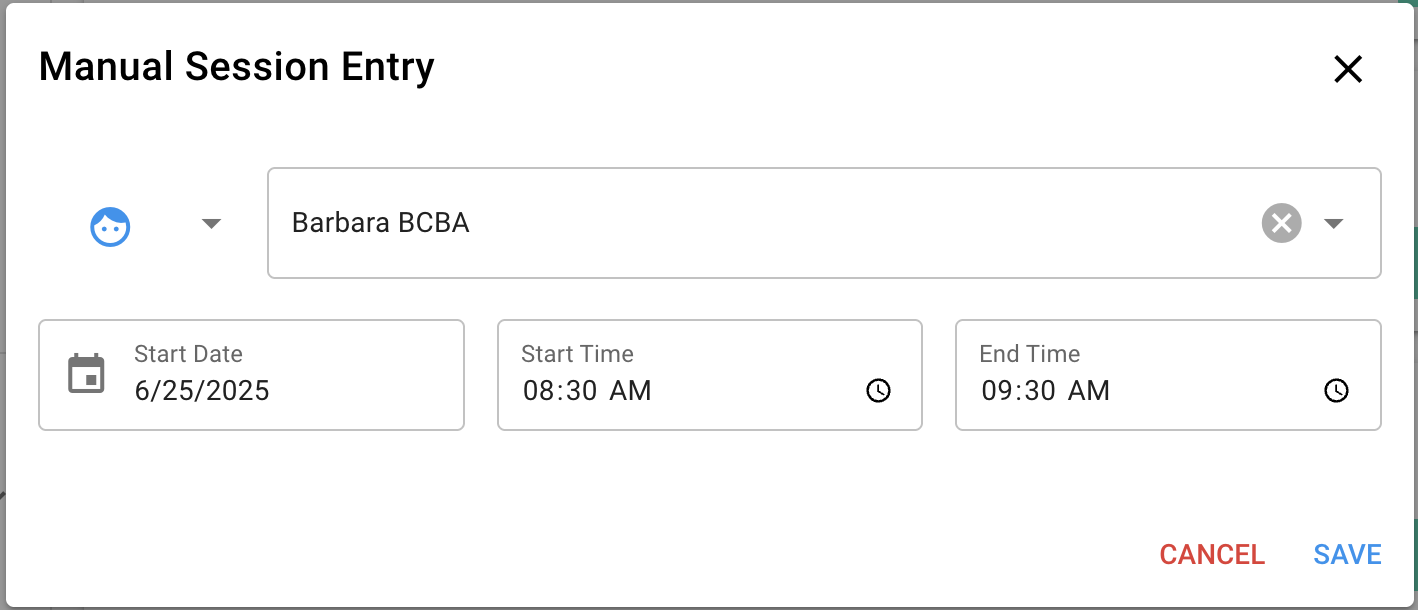Click the Start Date label
1418x610 pixels.
[x=188, y=354]
